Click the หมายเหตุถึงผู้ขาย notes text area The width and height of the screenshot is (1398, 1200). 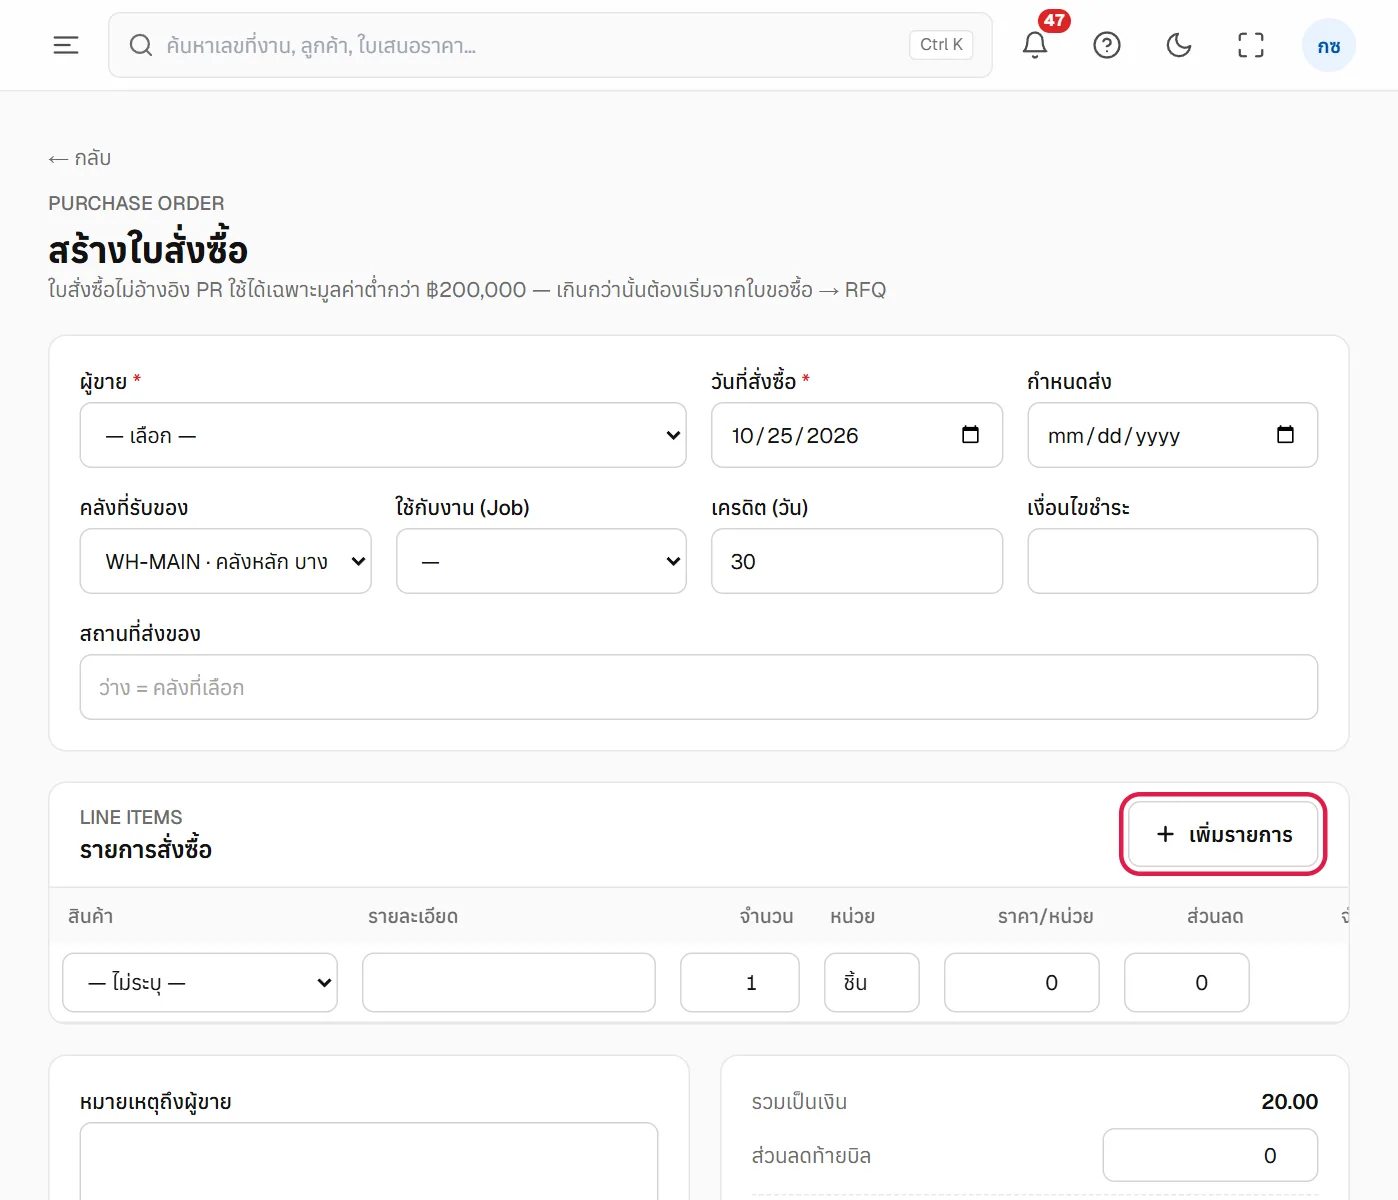point(369,1161)
